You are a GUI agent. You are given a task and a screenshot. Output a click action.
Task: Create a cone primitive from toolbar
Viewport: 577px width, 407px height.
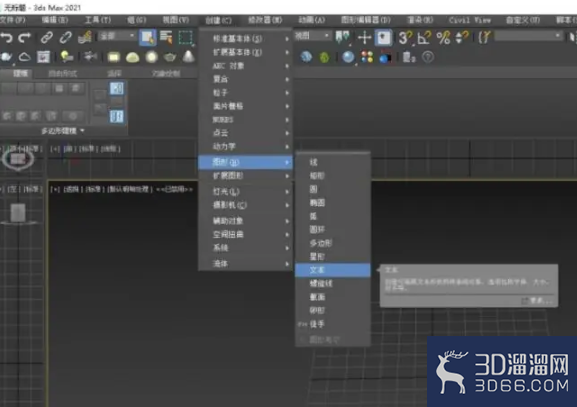[x=188, y=56]
